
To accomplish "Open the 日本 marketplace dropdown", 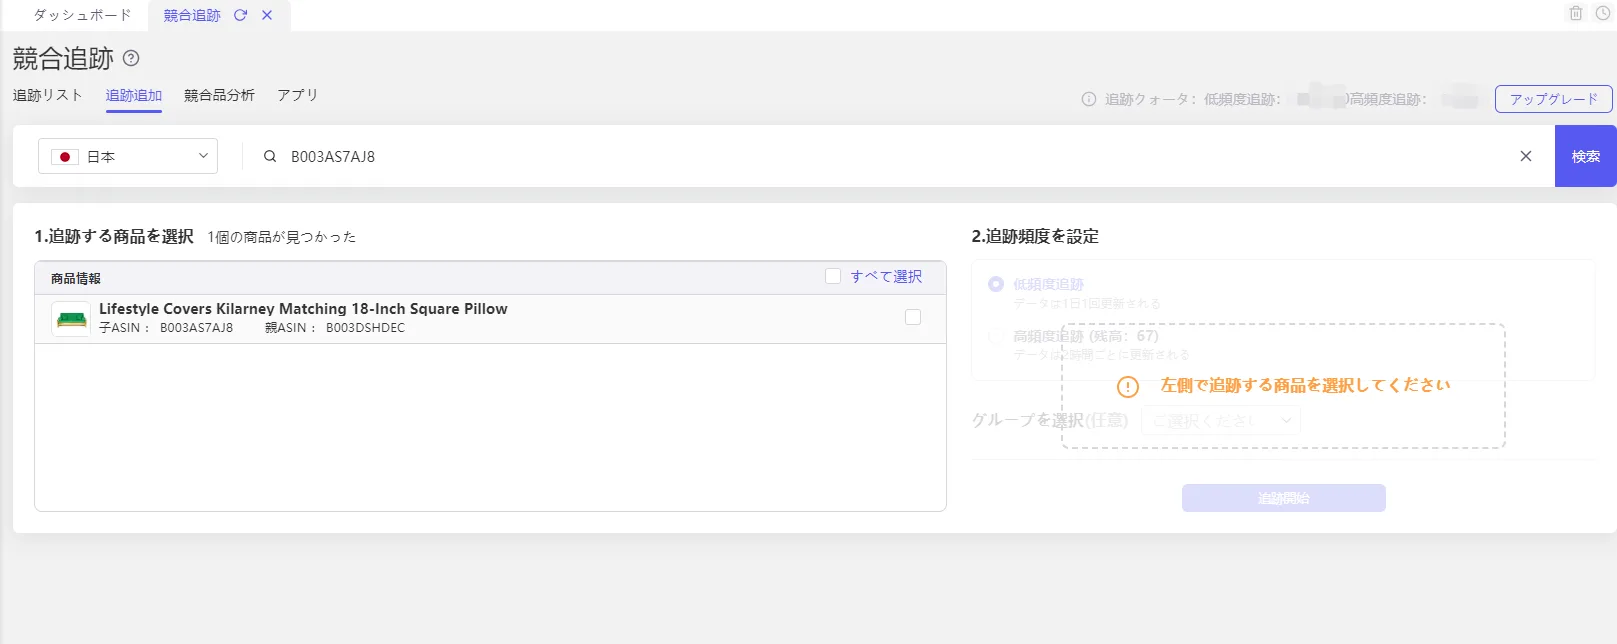I will [128, 156].
